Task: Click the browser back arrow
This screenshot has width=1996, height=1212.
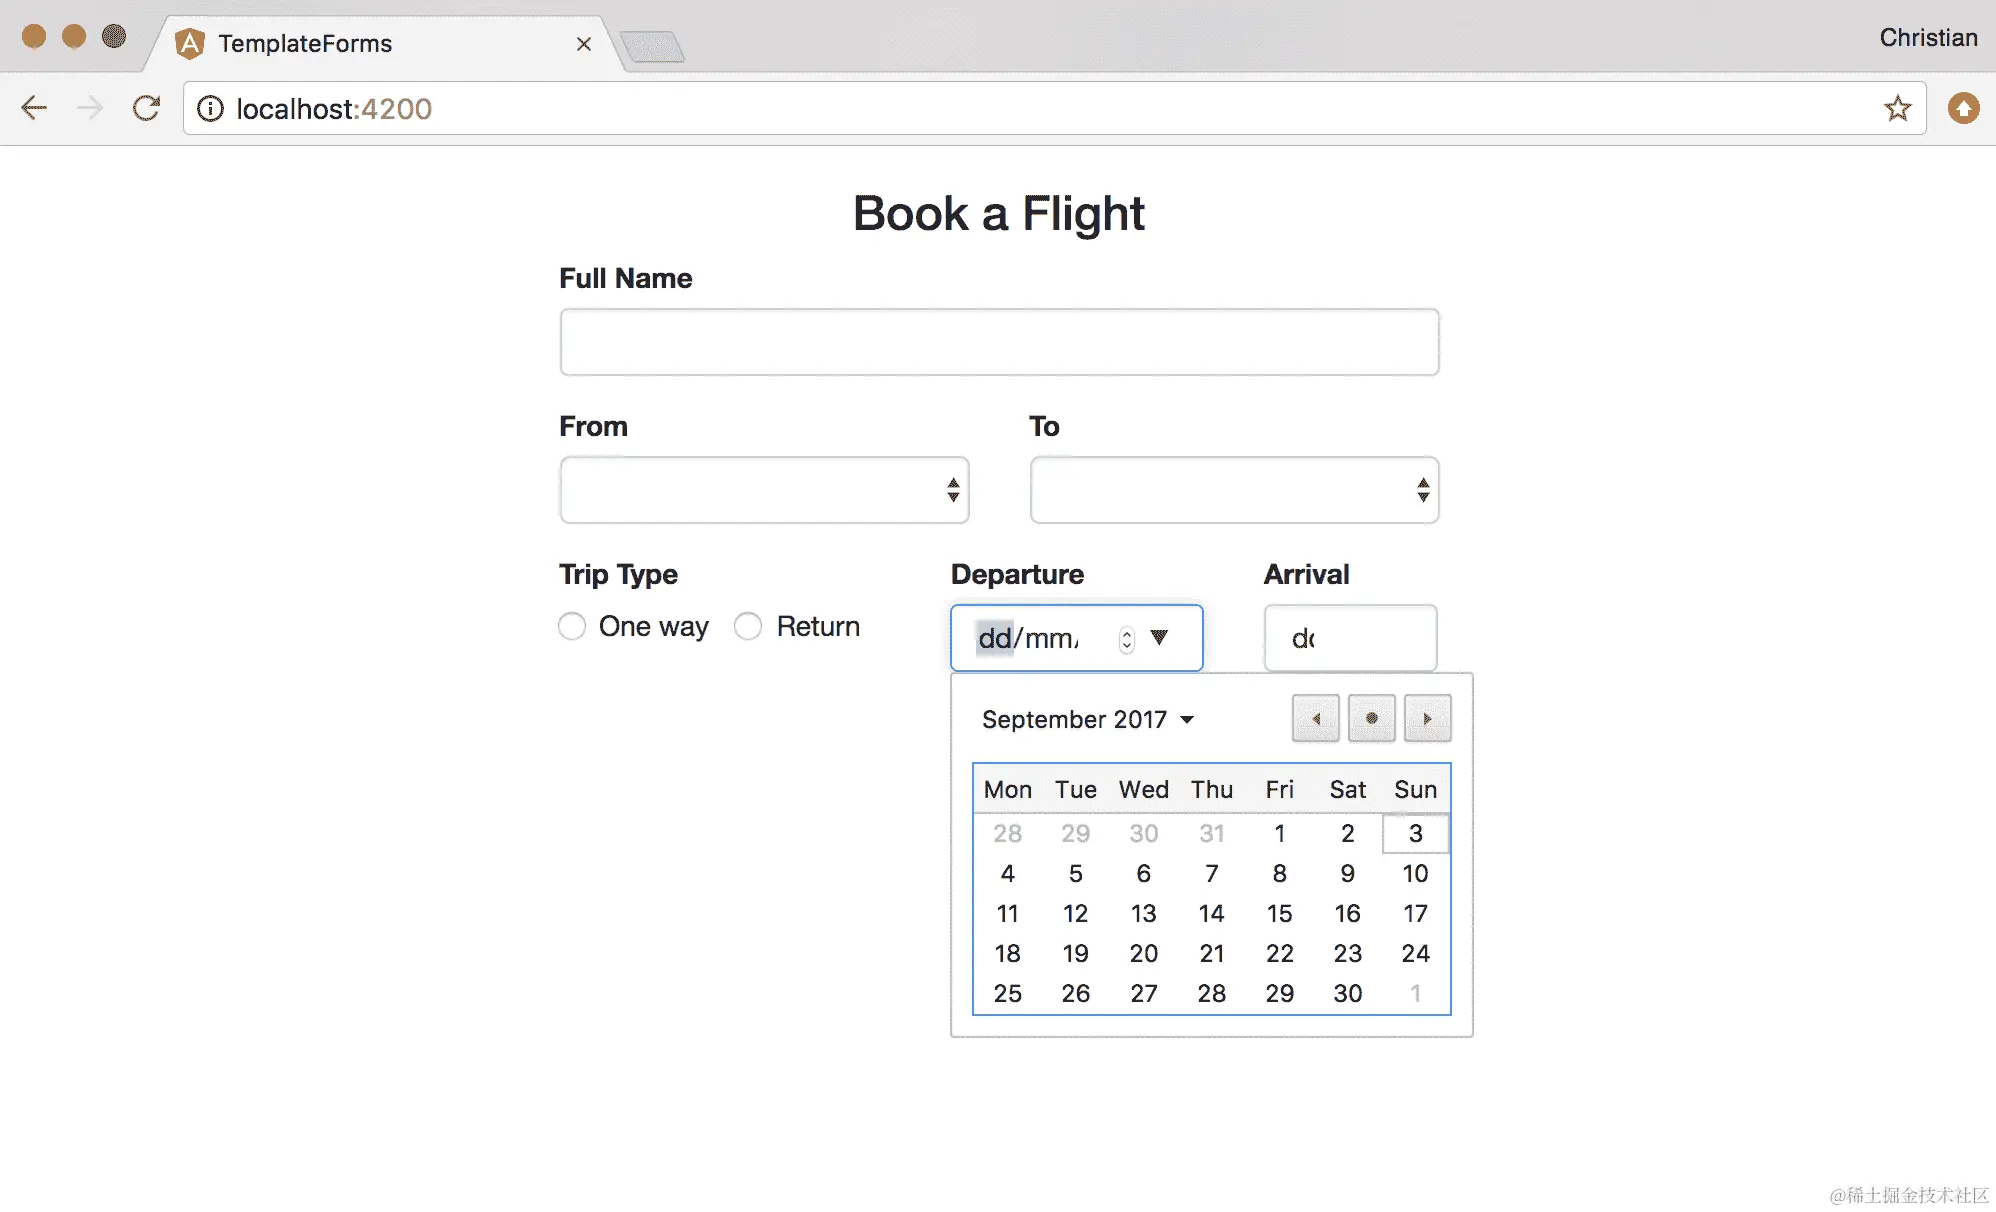Action: tap(34, 108)
